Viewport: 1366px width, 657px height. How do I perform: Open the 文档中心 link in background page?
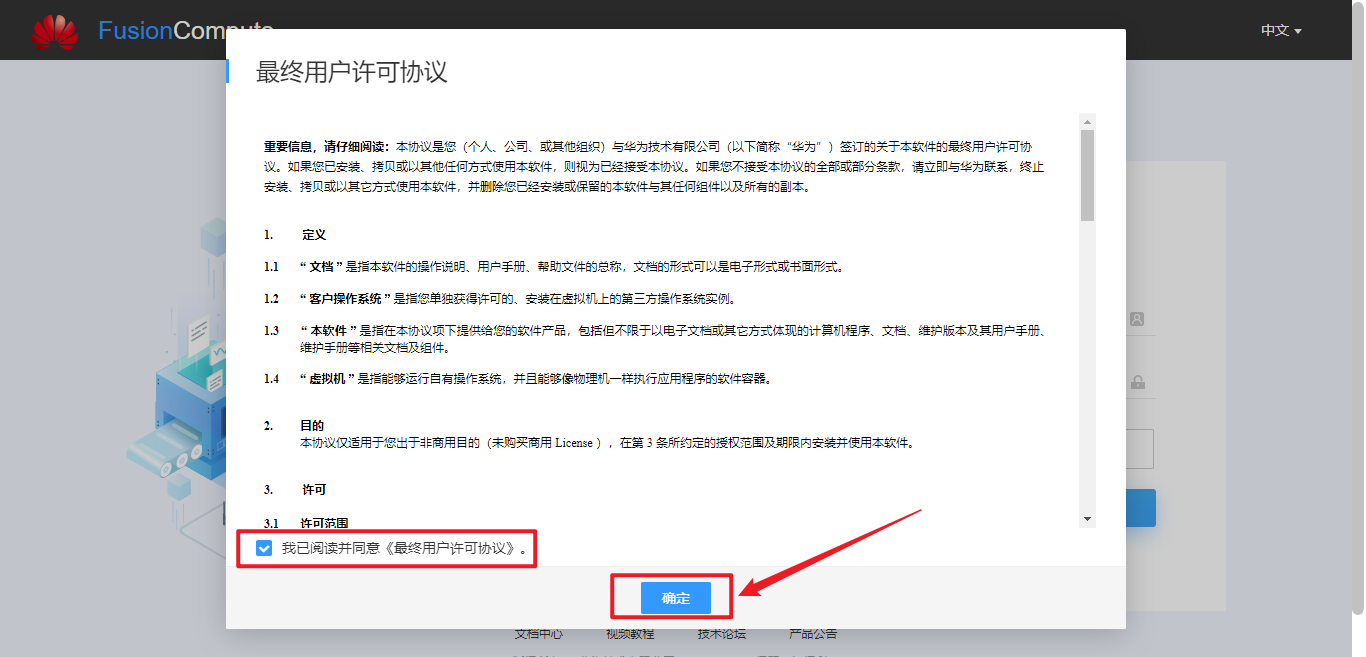click(538, 634)
